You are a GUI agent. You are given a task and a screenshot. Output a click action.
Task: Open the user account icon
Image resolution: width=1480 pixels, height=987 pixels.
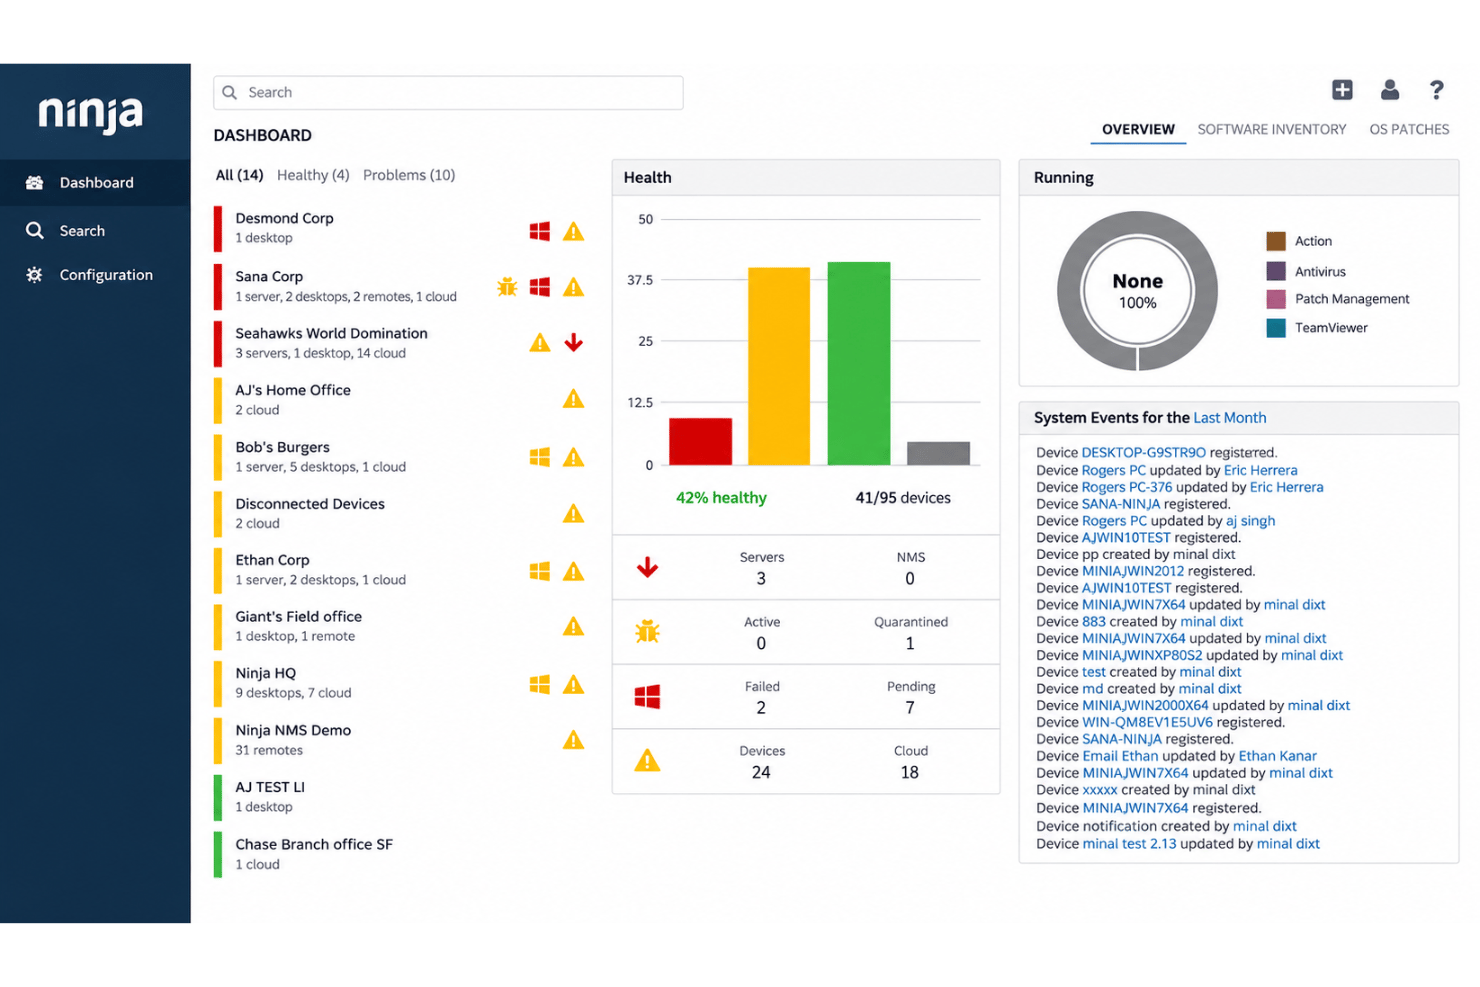click(1390, 90)
